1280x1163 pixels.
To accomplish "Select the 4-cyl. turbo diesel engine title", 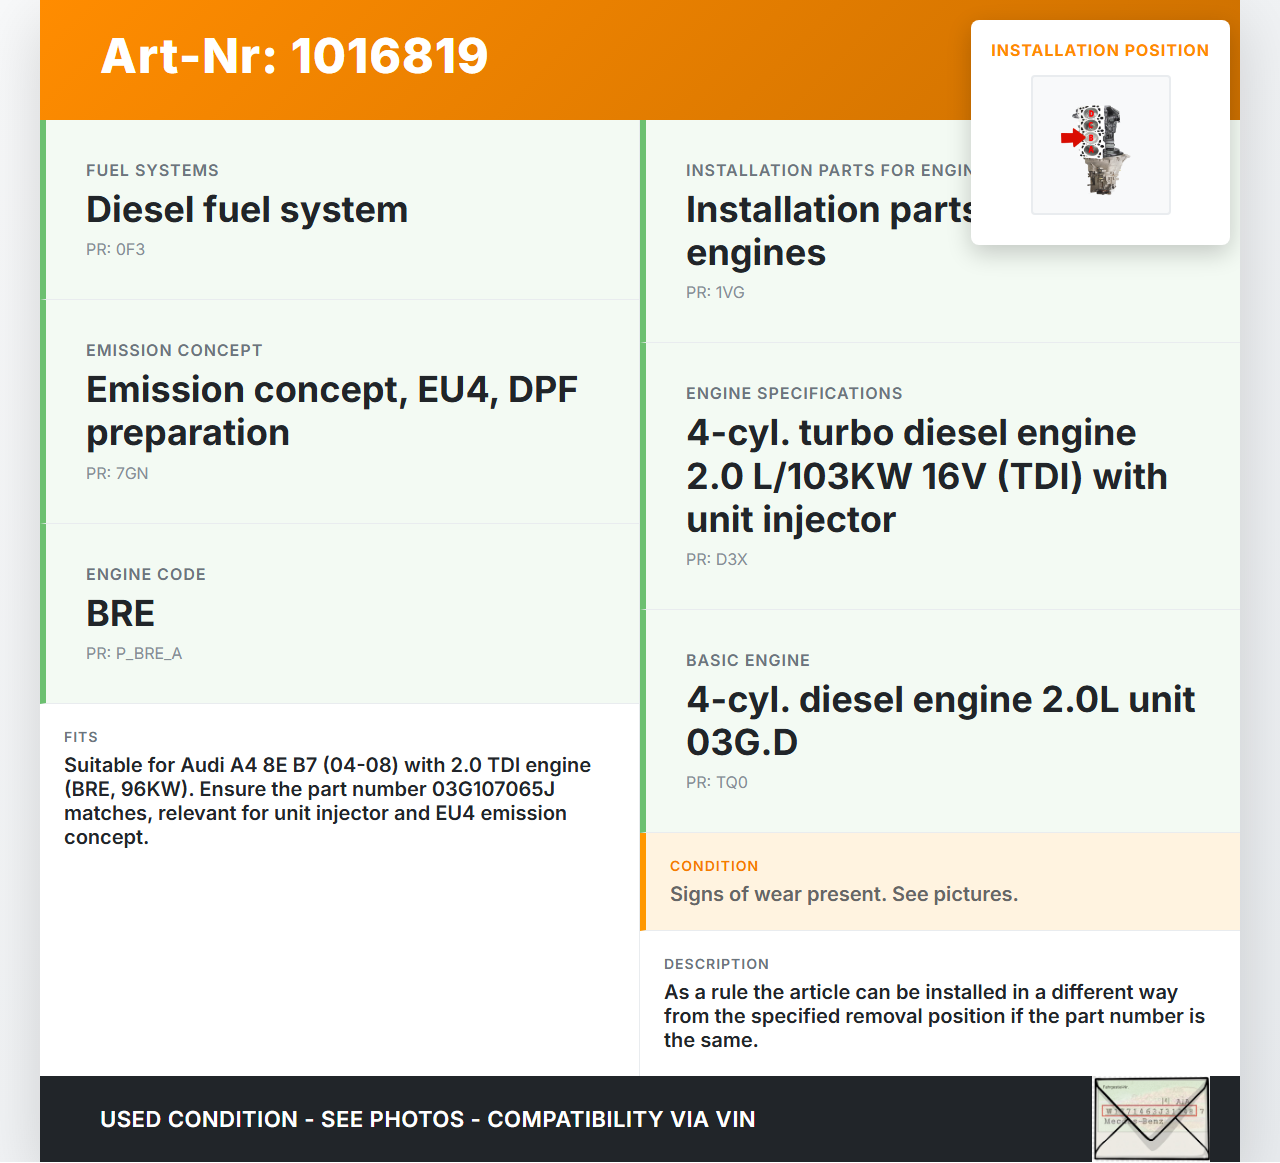I will pyautogui.click(x=927, y=476).
